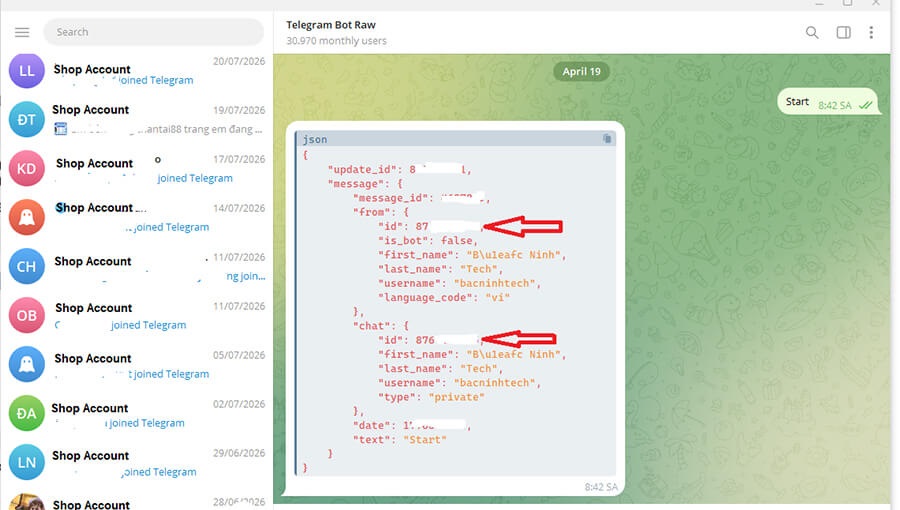Click the 30.970 monthly users subtitle
Screen dimensions: 900x510
336,41
